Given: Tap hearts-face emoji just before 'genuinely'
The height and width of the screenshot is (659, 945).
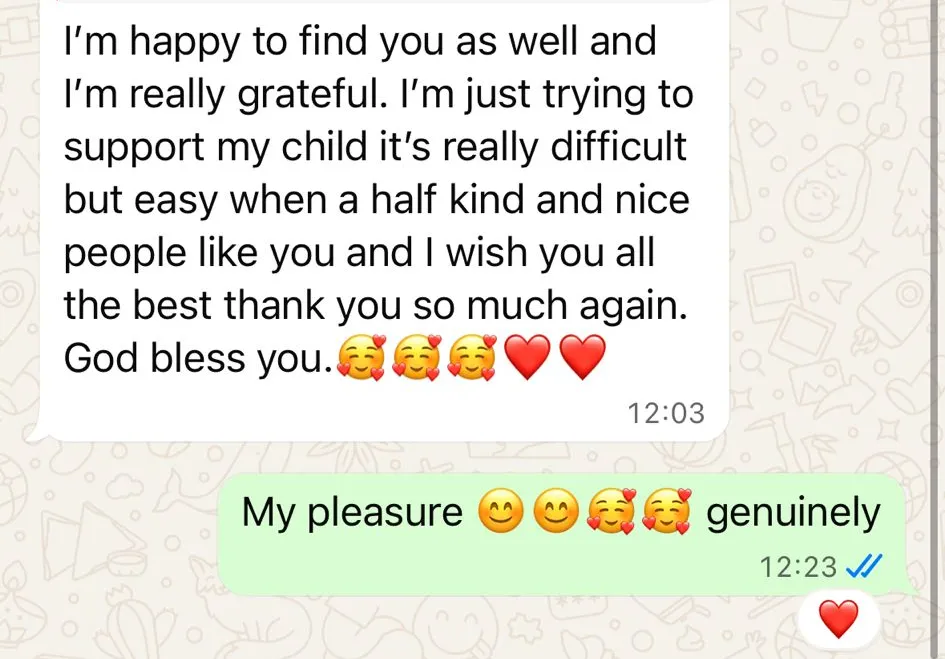Looking at the screenshot, I should (x=667, y=512).
